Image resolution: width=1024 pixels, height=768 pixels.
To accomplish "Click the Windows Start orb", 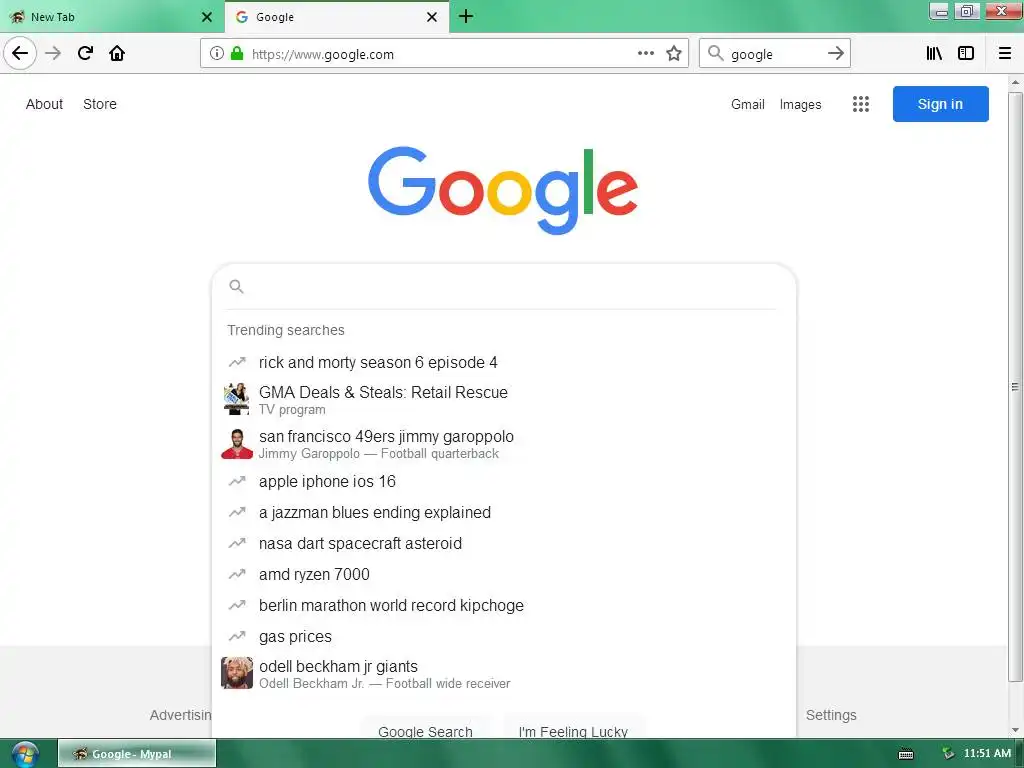I will pos(25,754).
